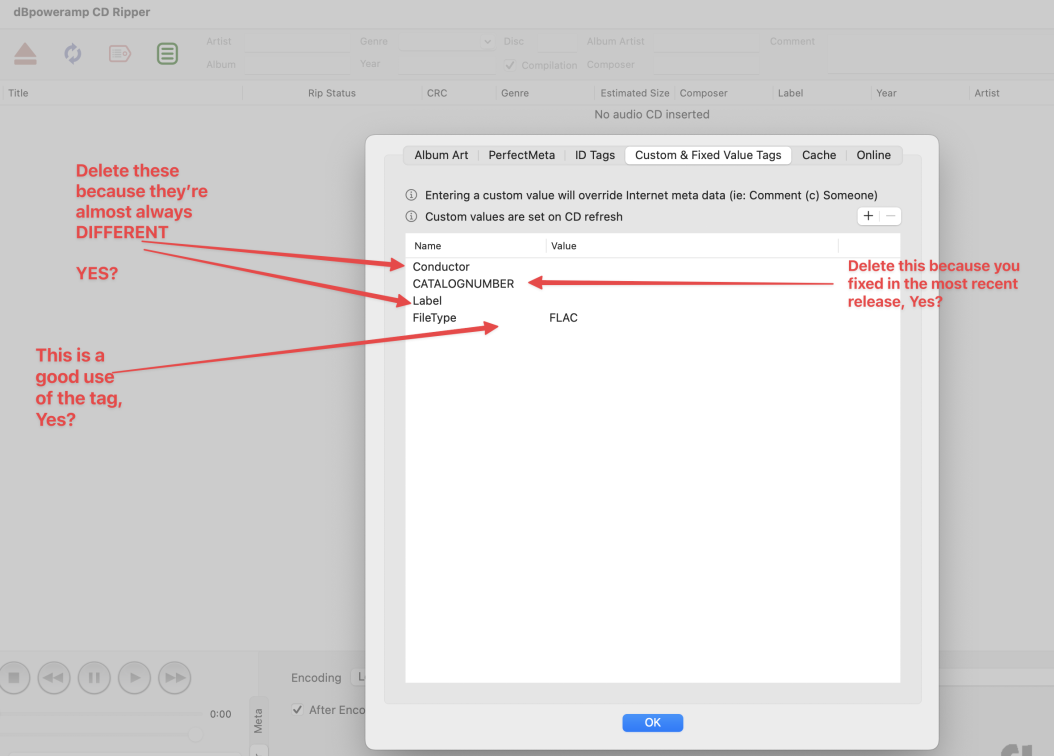Click the Name column header
Screen dimensions: 1054x756
(x=476, y=246)
